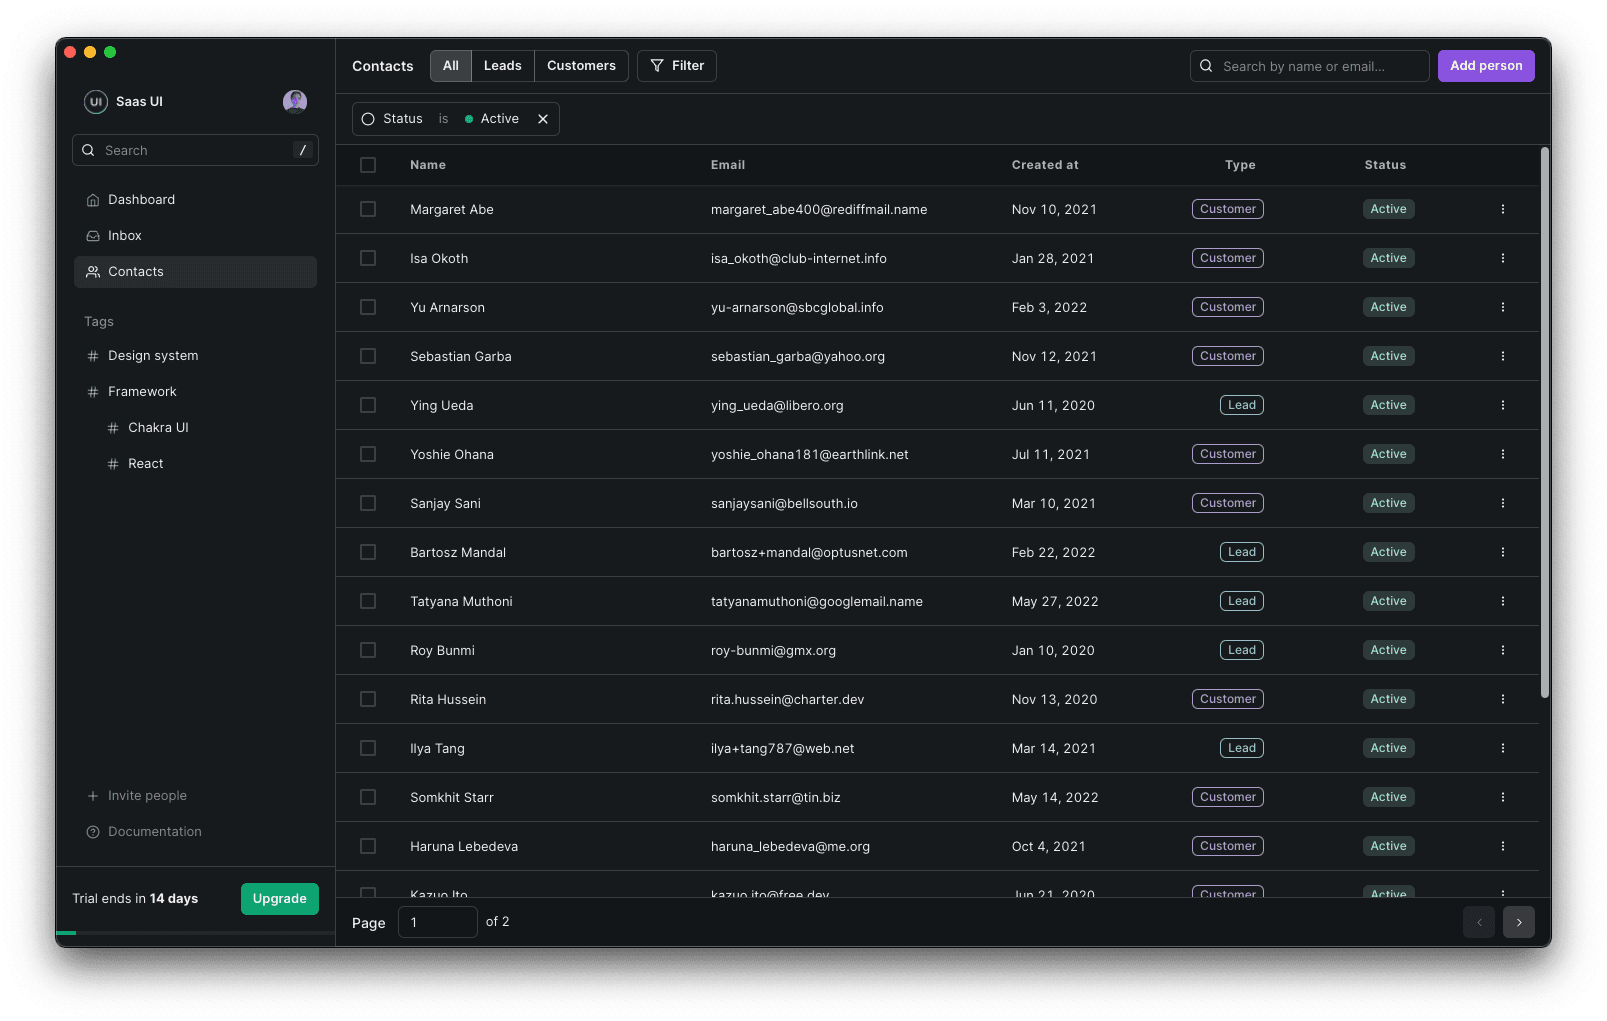Click the page number input field
The image size is (1607, 1021).
click(437, 922)
